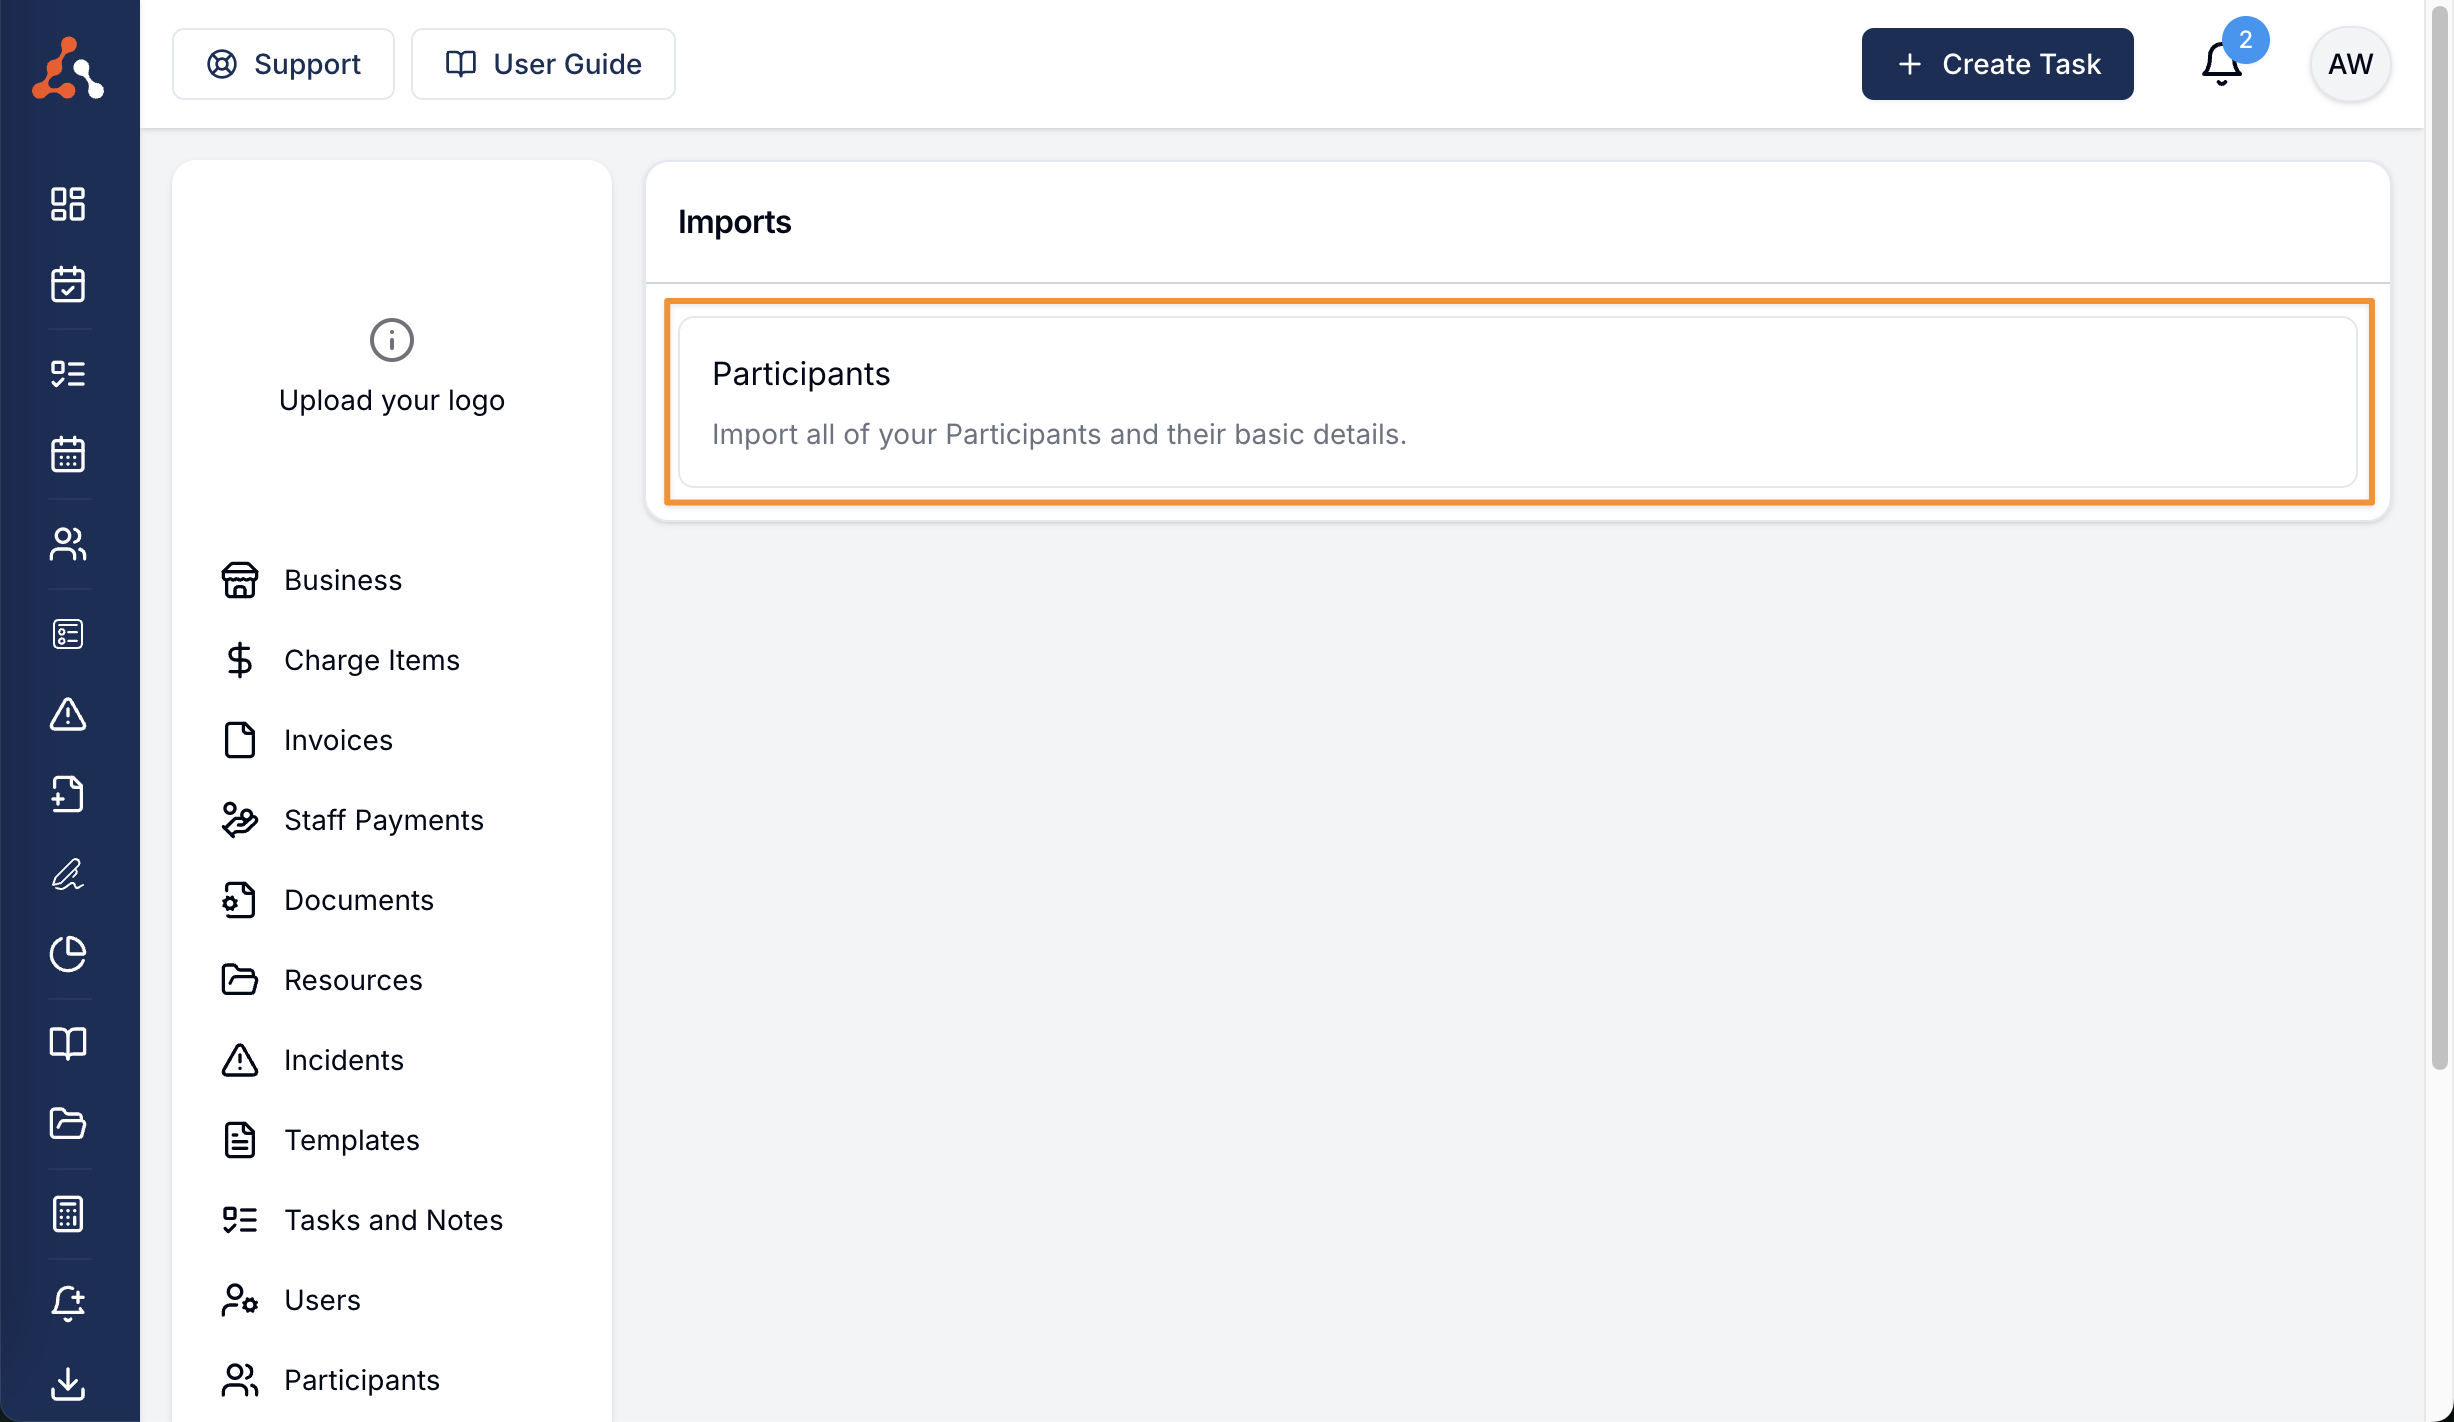2454x1422 pixels.
Task: Select Charge Items in settings menu
Action: 371,660
